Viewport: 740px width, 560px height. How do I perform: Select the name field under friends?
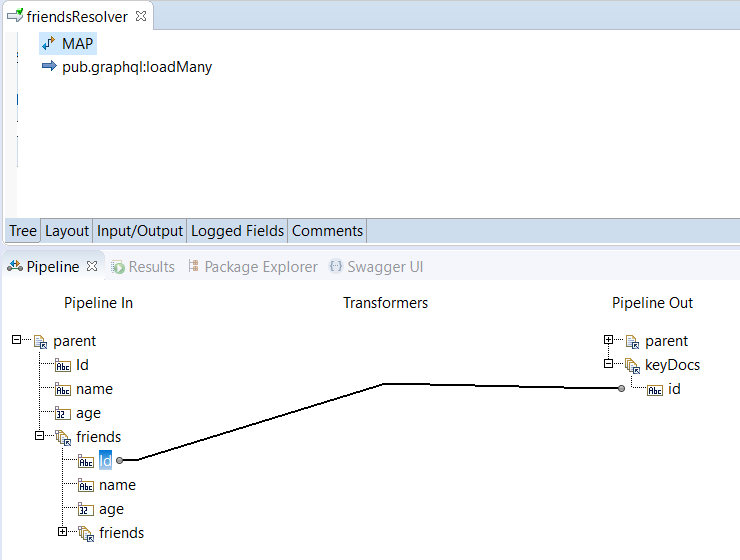pos(117,485)
